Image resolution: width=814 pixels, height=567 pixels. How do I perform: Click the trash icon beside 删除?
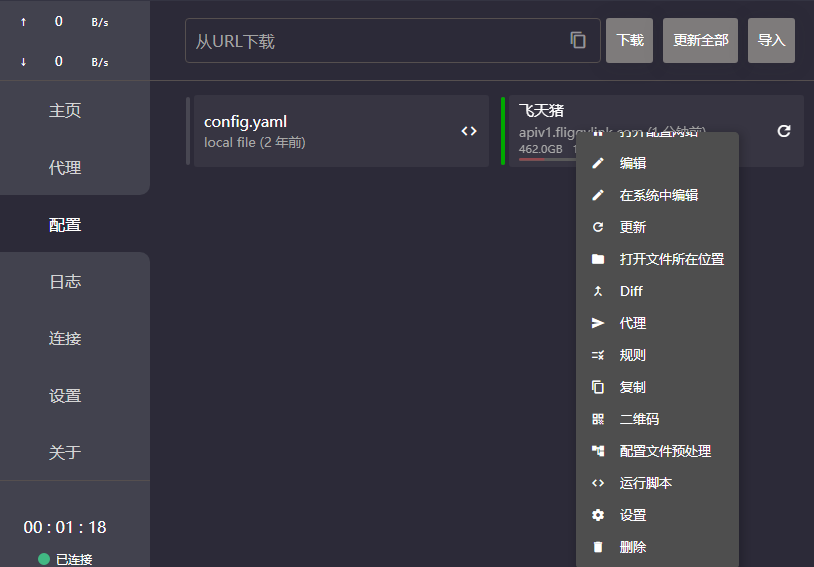click(x=598, y=547)
